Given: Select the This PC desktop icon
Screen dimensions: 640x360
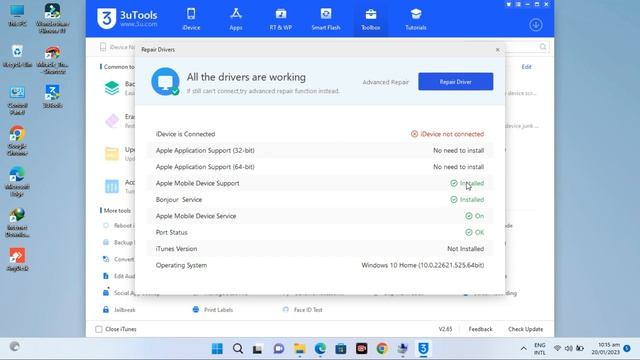Looking at the screenshot, I should click(17, 16).
